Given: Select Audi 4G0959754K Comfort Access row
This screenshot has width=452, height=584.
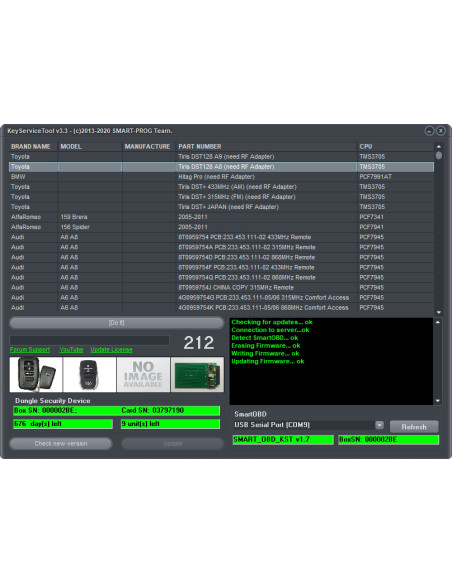Looking at the screenshot, I should 222,307.
